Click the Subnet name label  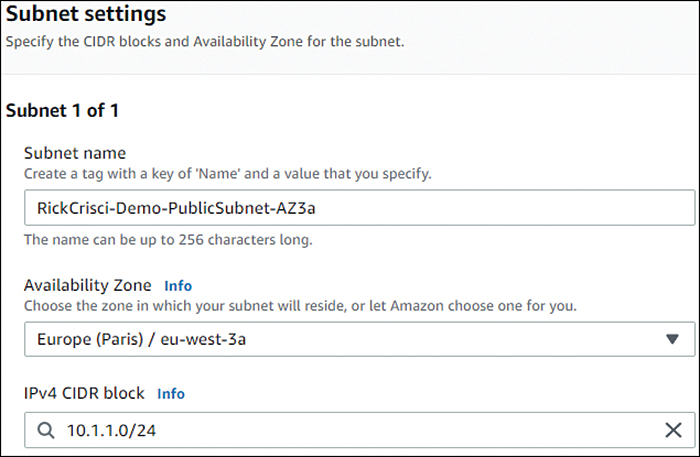[75, 153]
